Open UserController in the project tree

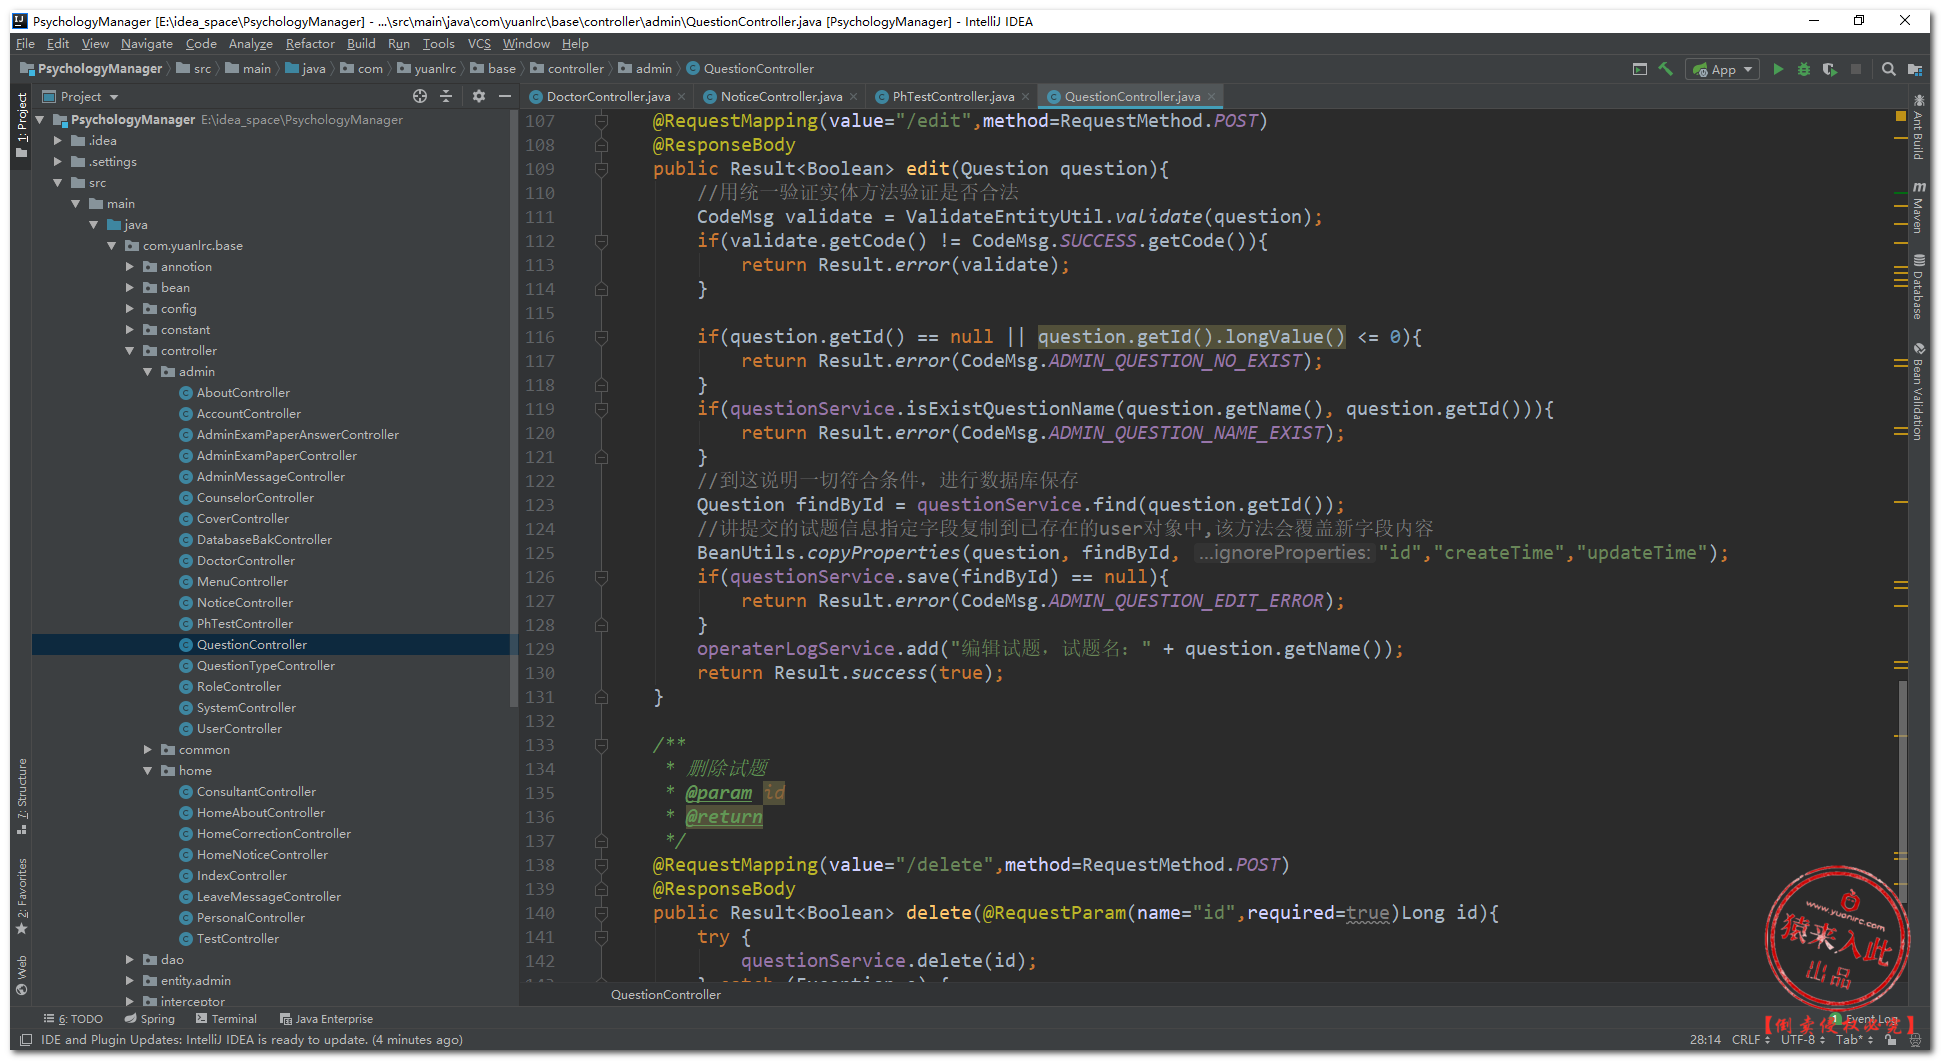point(239,728)
